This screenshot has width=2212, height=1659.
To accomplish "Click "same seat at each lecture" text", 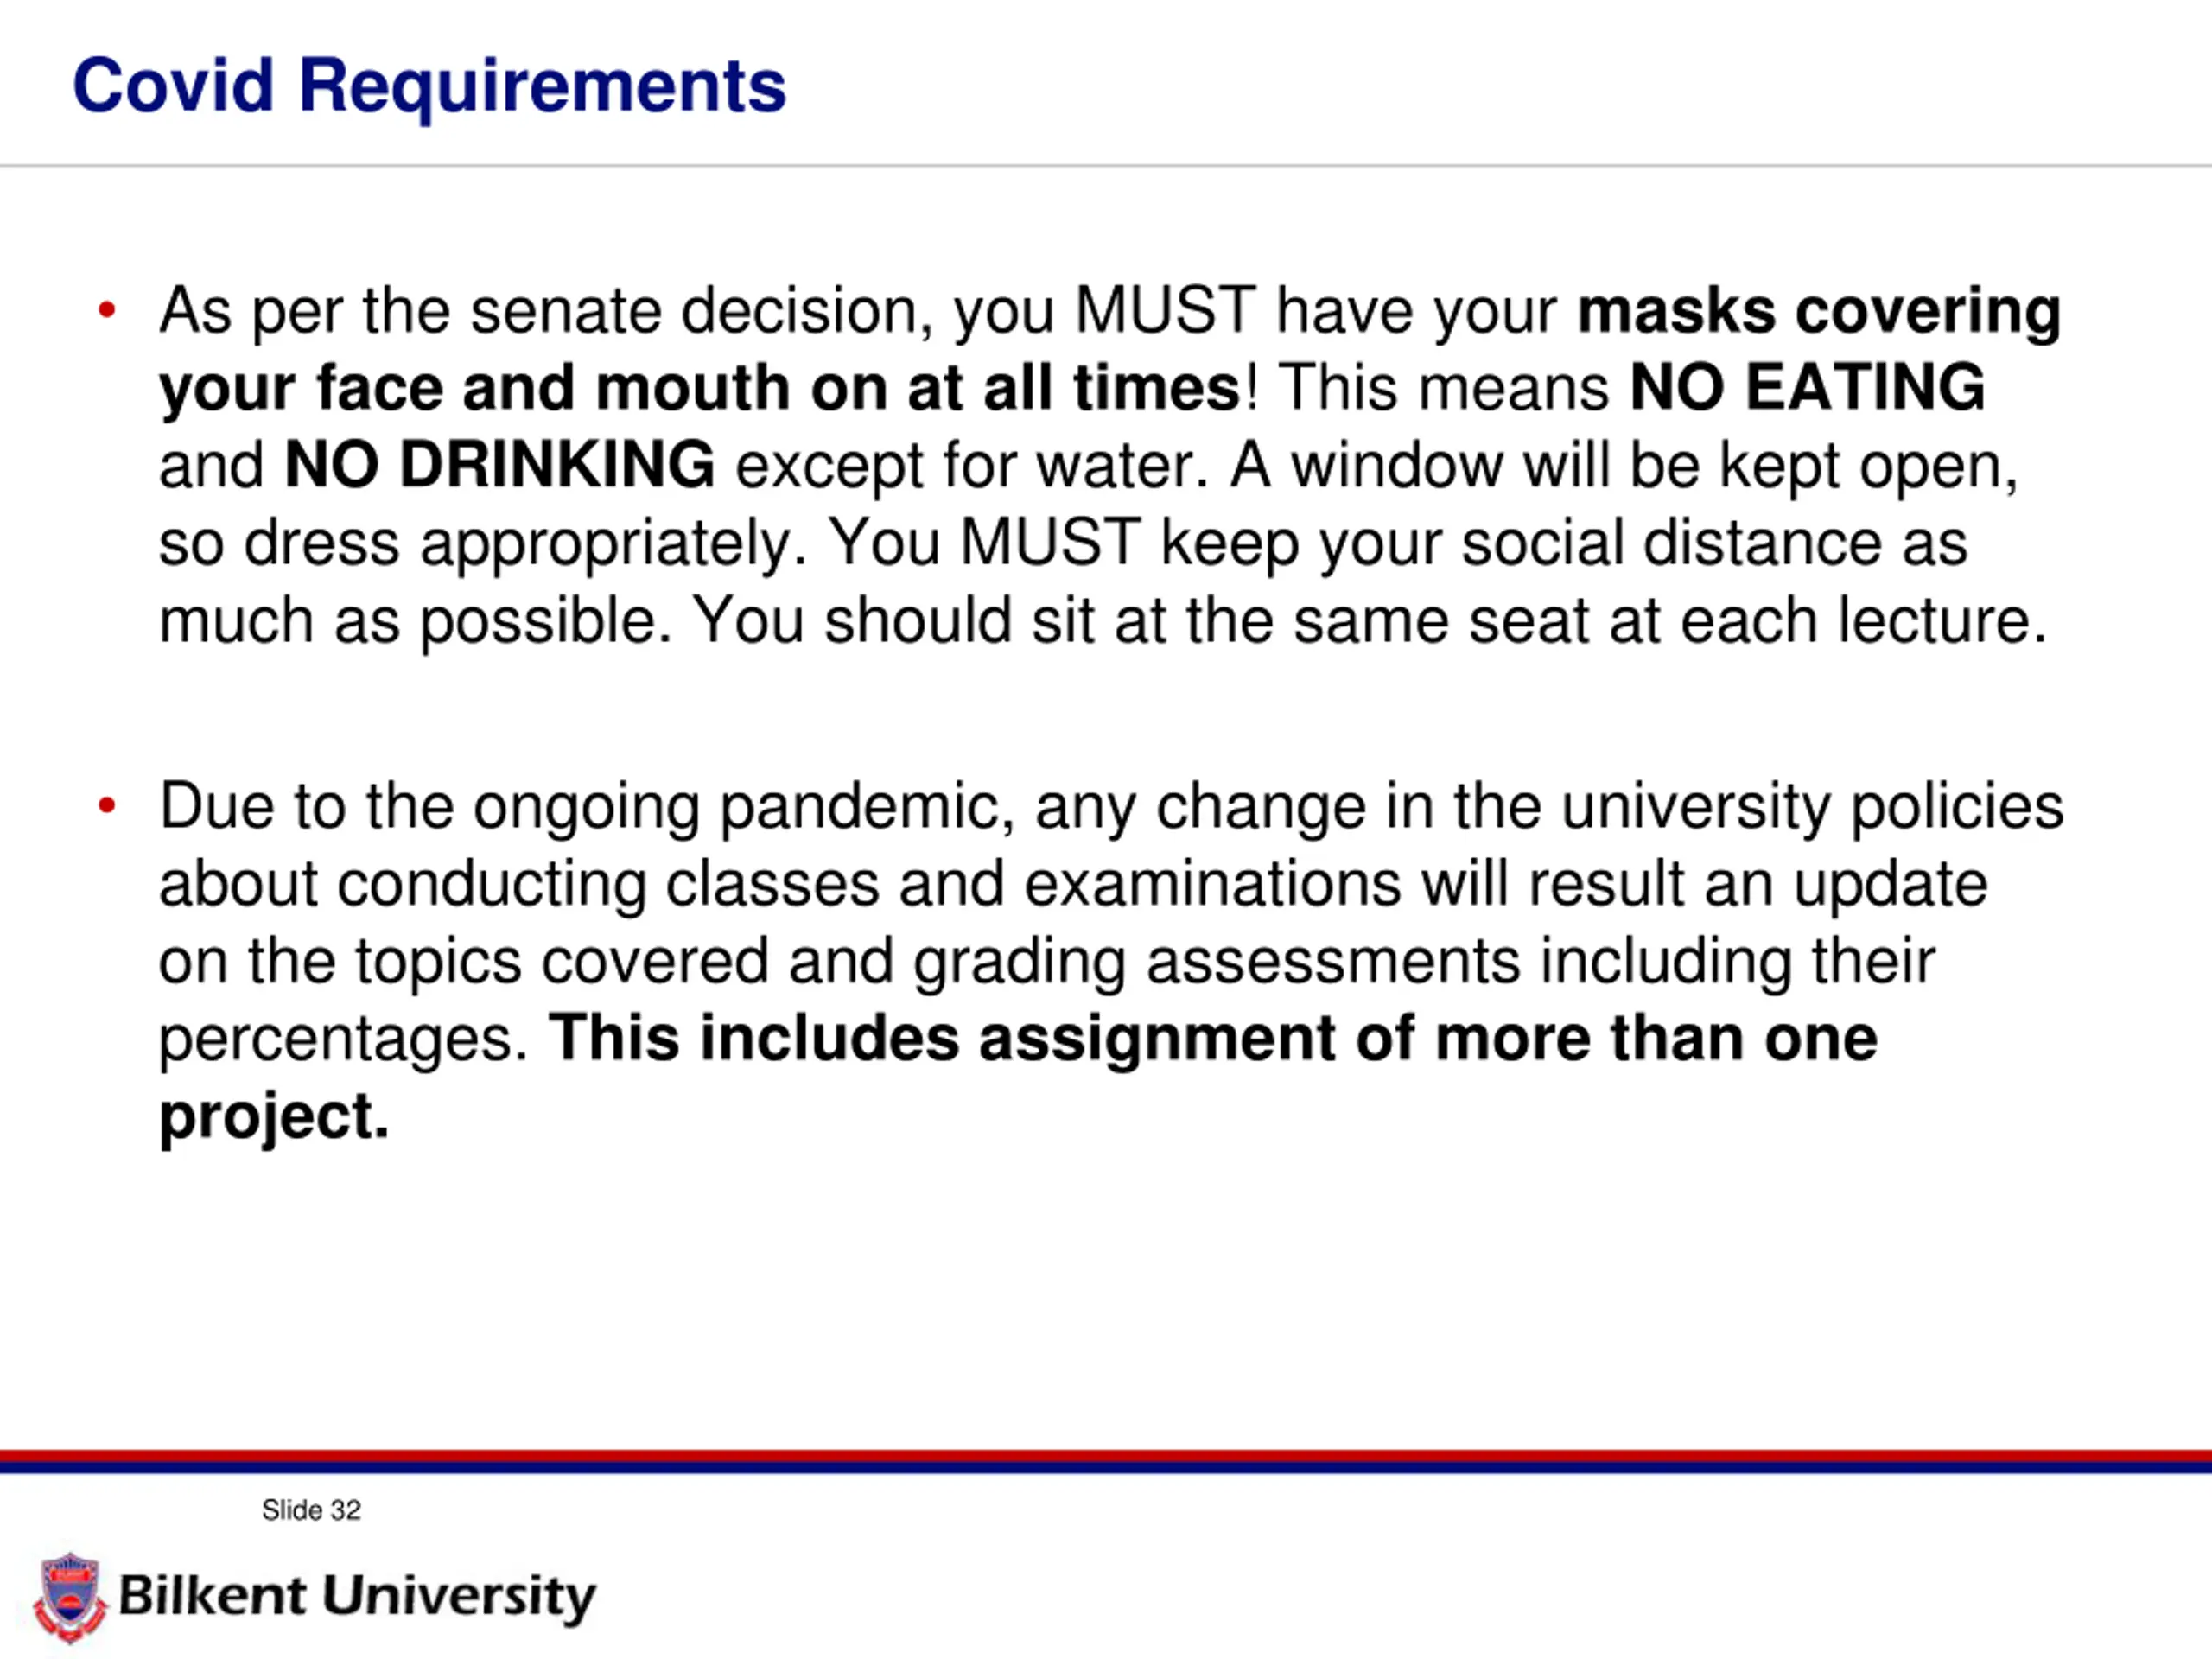I will 1670,620.
